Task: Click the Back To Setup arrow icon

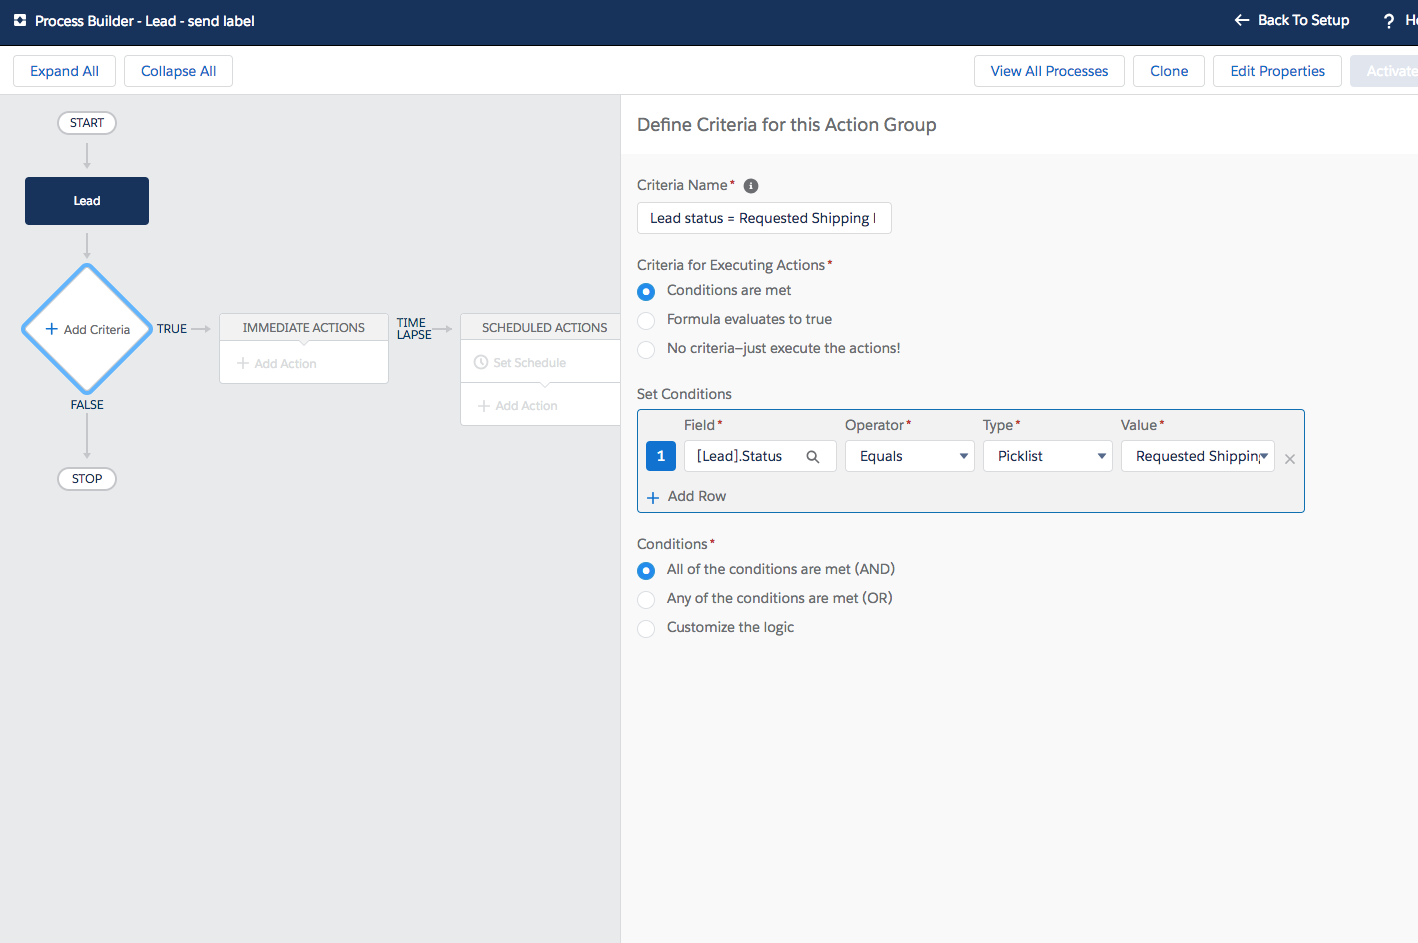Action: pyautogui.click(x=1242, y=20)
